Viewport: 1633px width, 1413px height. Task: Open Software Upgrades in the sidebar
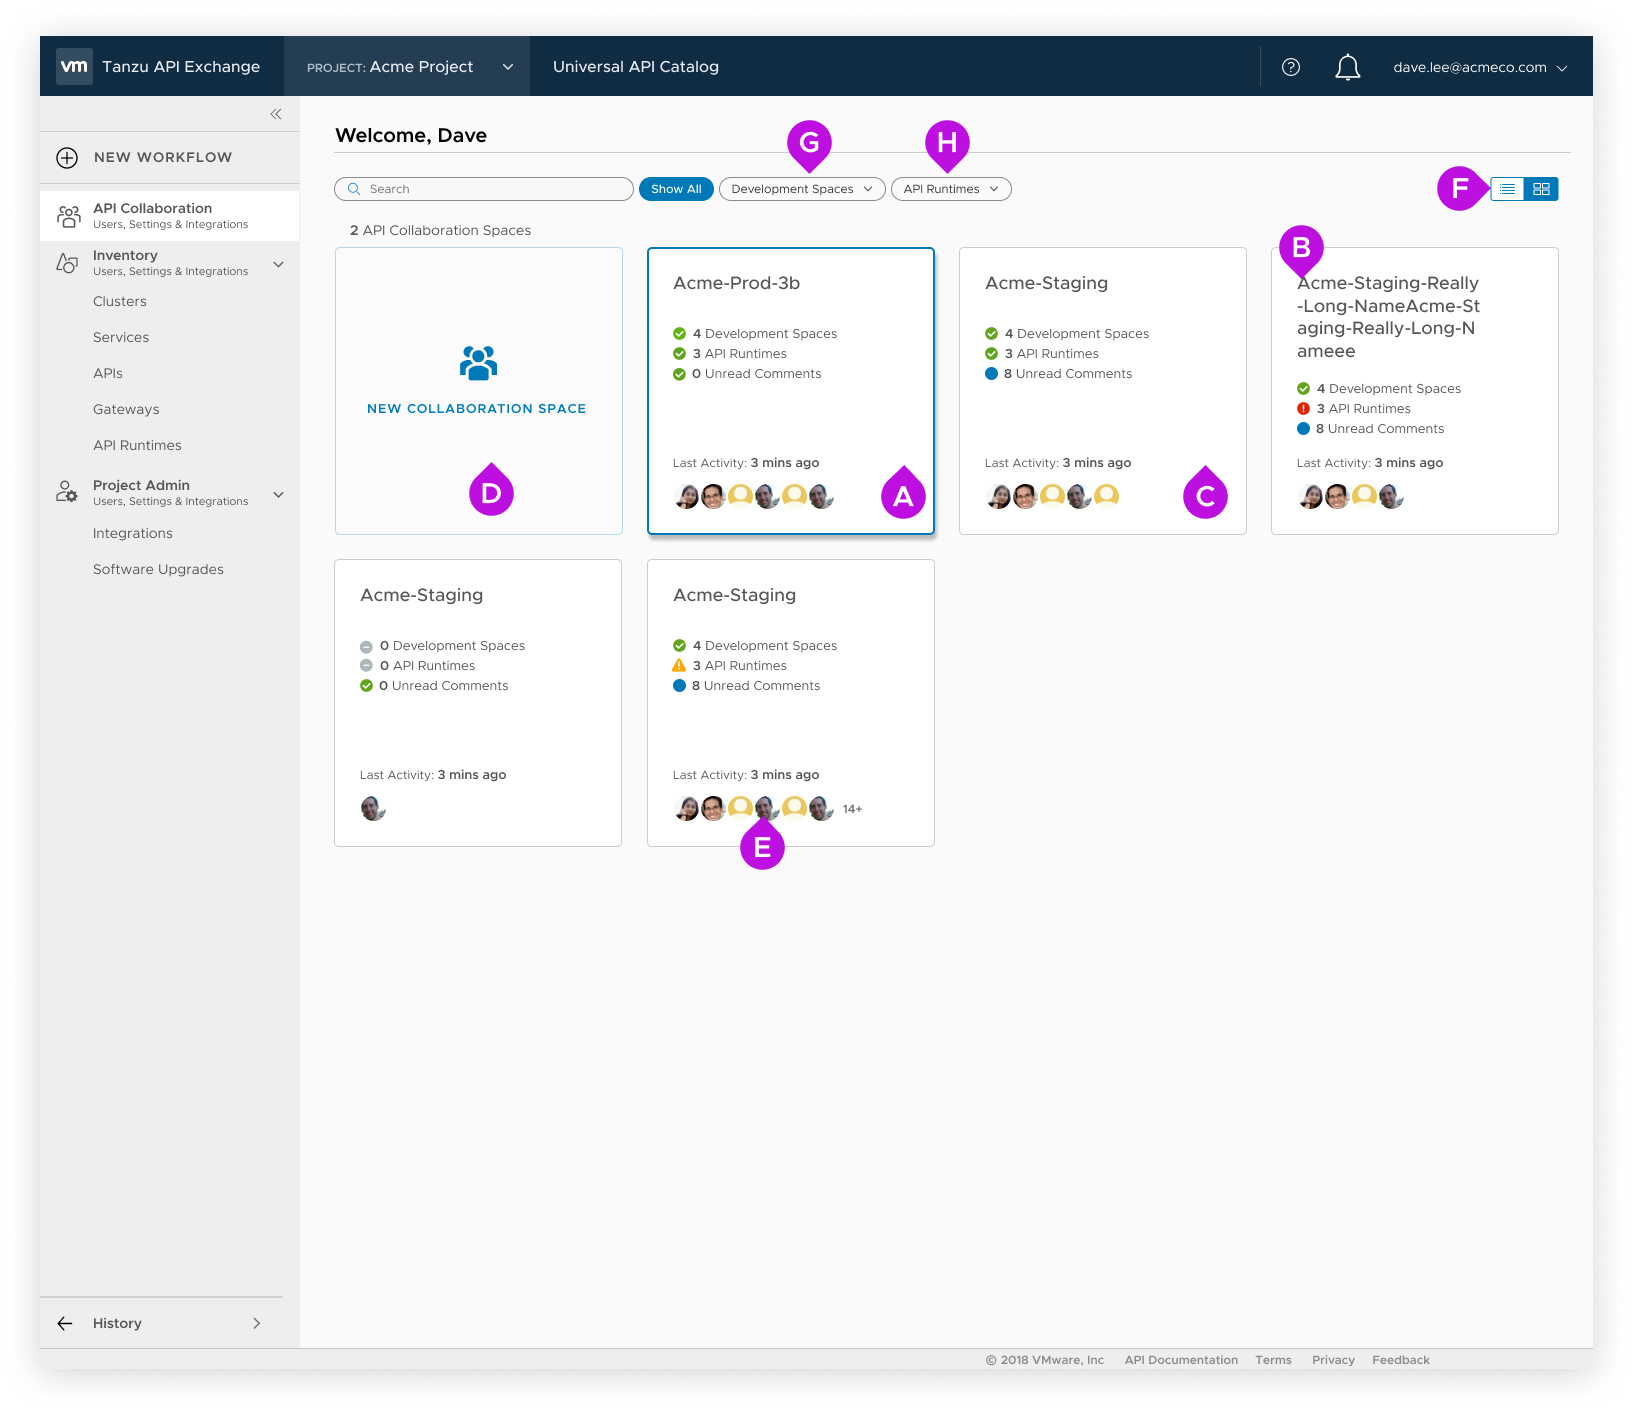click(x=158, y=569)
